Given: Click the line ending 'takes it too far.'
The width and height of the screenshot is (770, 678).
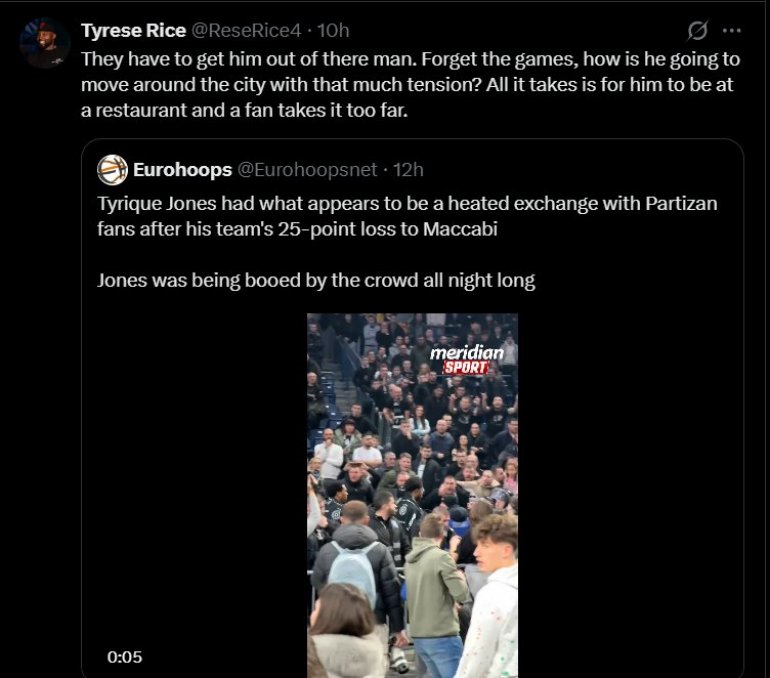Looking at the screenshot, I should (x=250, y=110).
